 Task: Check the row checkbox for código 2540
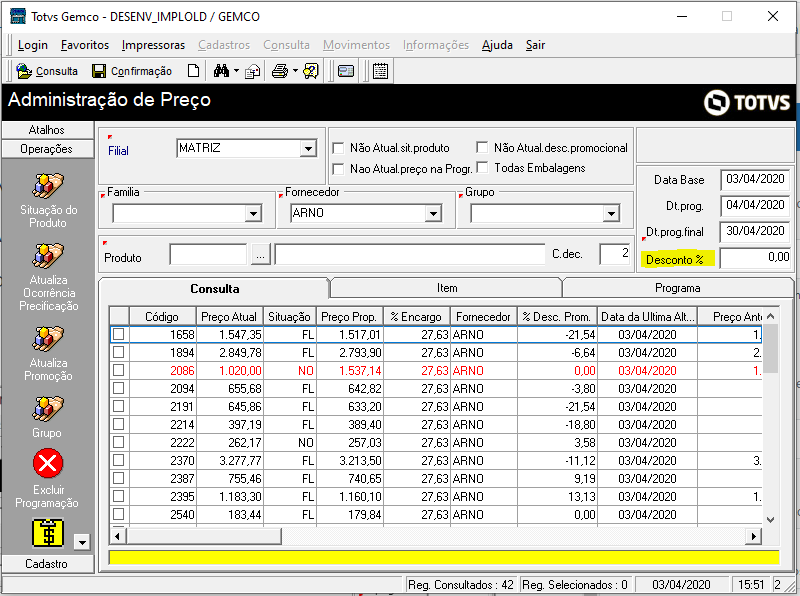[118, 514]
